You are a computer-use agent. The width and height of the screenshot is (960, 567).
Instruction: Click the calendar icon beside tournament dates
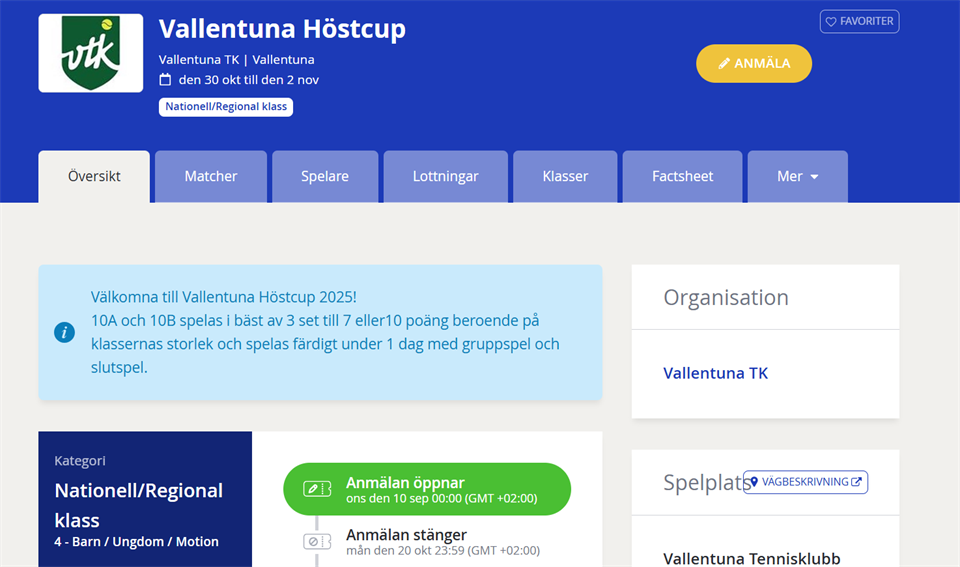(x=166, y=79)
